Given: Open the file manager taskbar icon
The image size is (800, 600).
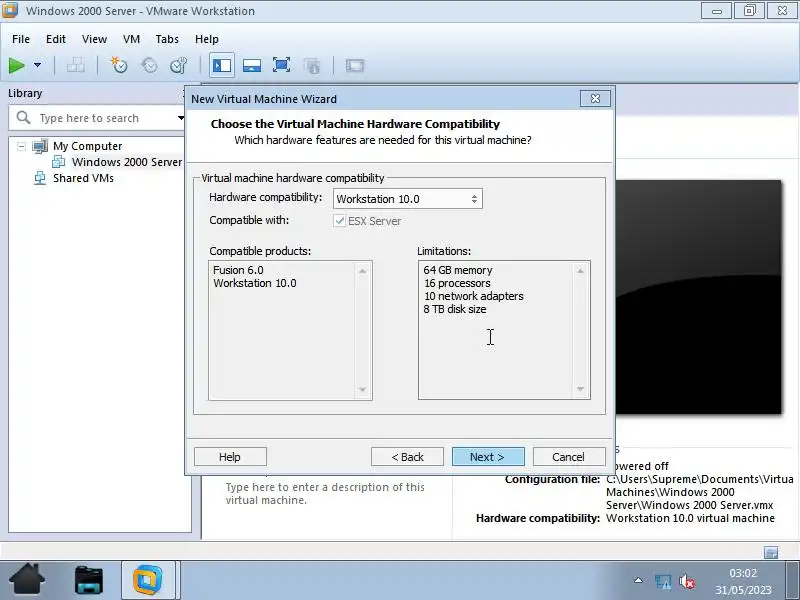Looking at the screenshot, I should (x=89, y=580).
